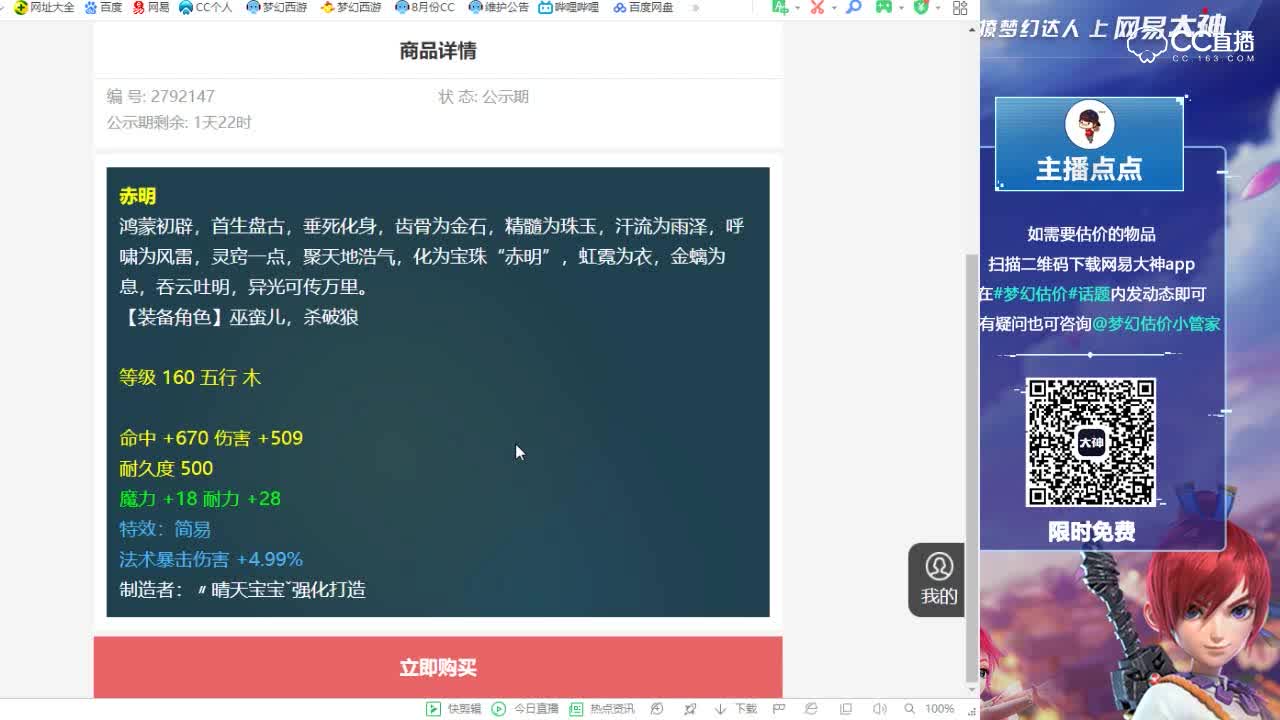Open 热点资讯 in status bar
Viewport: 1280px width, 720px height.
click(x=601, y=708)
